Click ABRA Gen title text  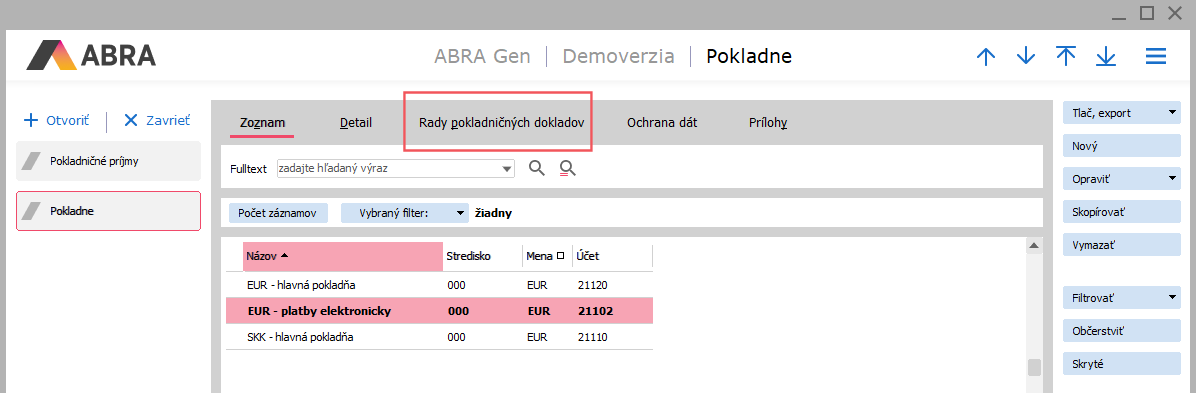click(482, 56)
